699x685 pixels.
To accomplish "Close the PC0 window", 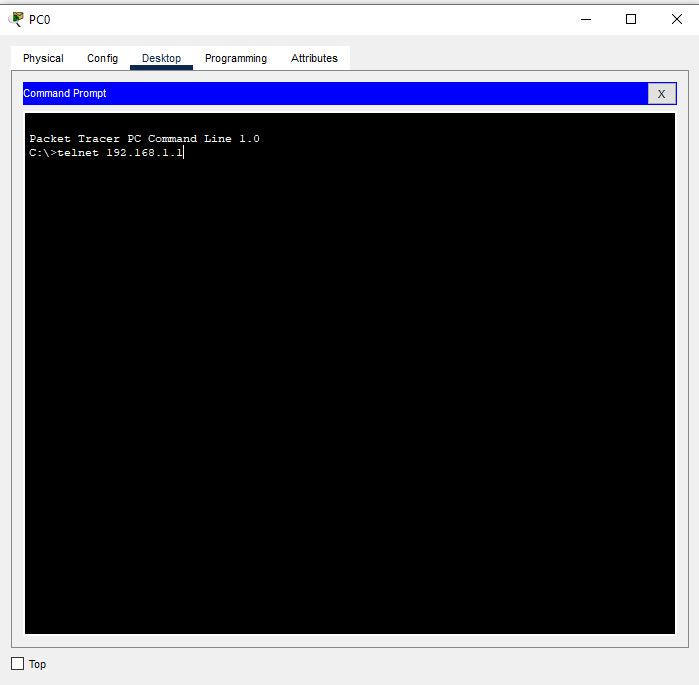I will pos(676,19).
